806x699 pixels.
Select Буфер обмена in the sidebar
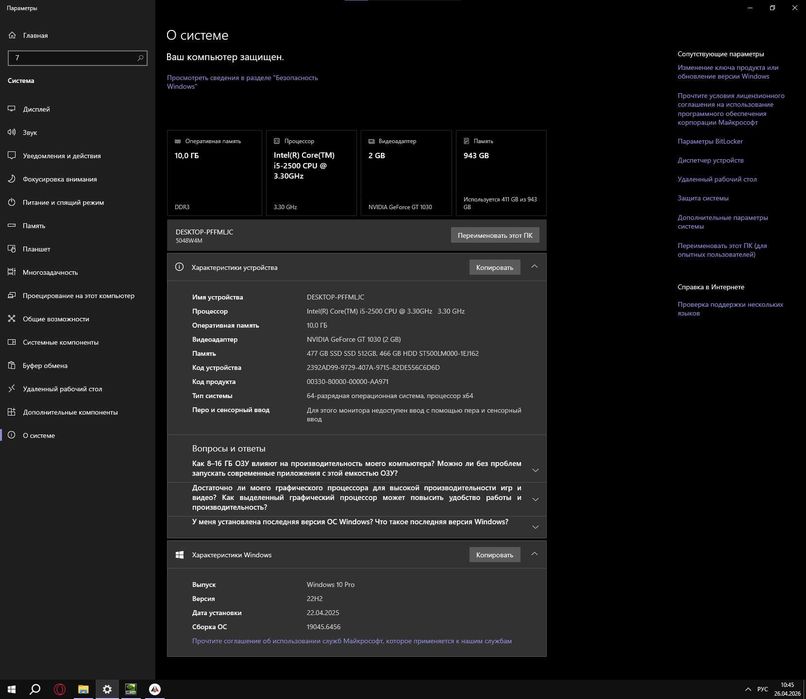pyautogui.click(x=78, y=365)
